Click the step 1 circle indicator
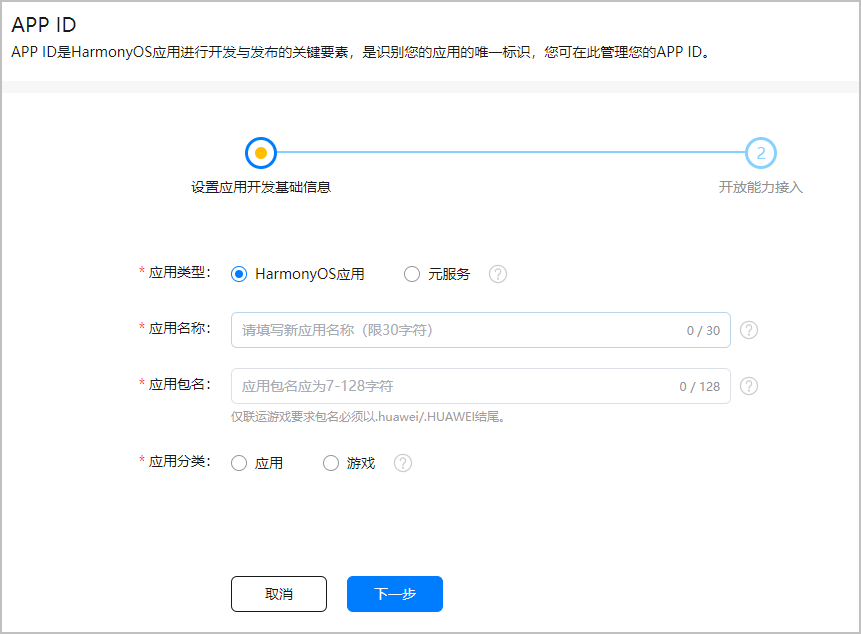The image size is (861, 634). click(x=260, y=153)
